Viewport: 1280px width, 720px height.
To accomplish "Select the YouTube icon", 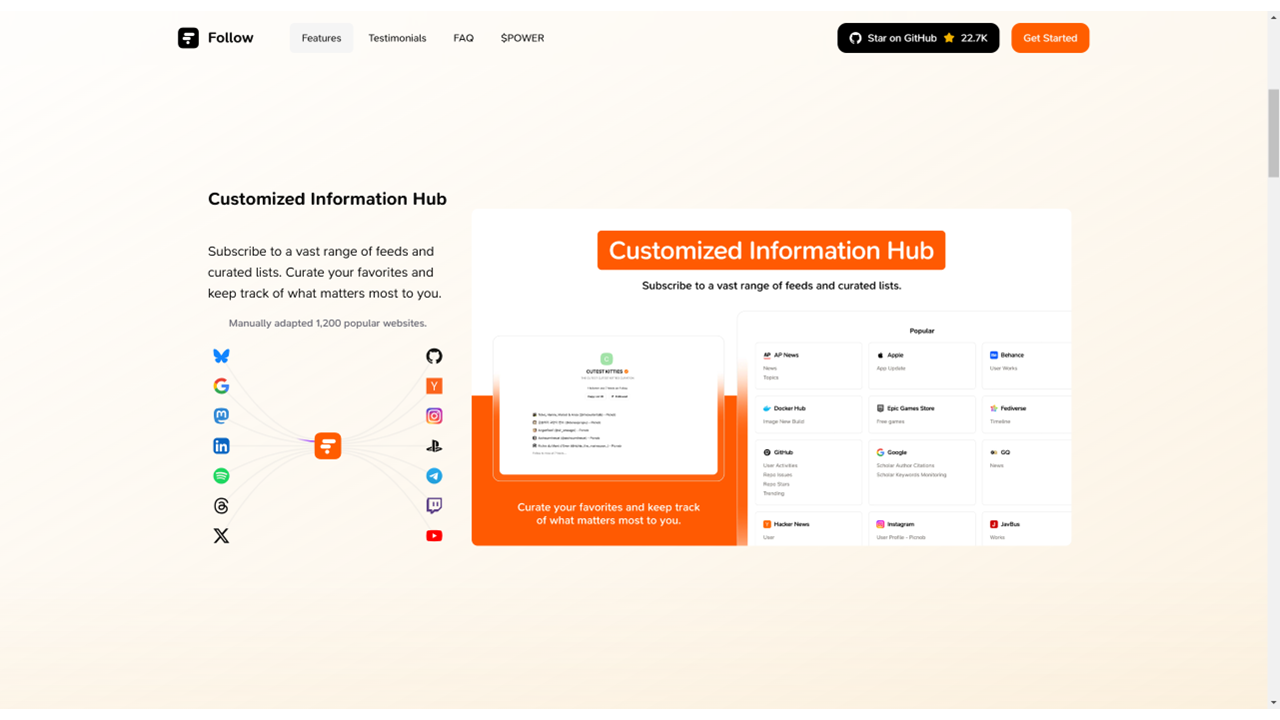I will coord(434,536).
